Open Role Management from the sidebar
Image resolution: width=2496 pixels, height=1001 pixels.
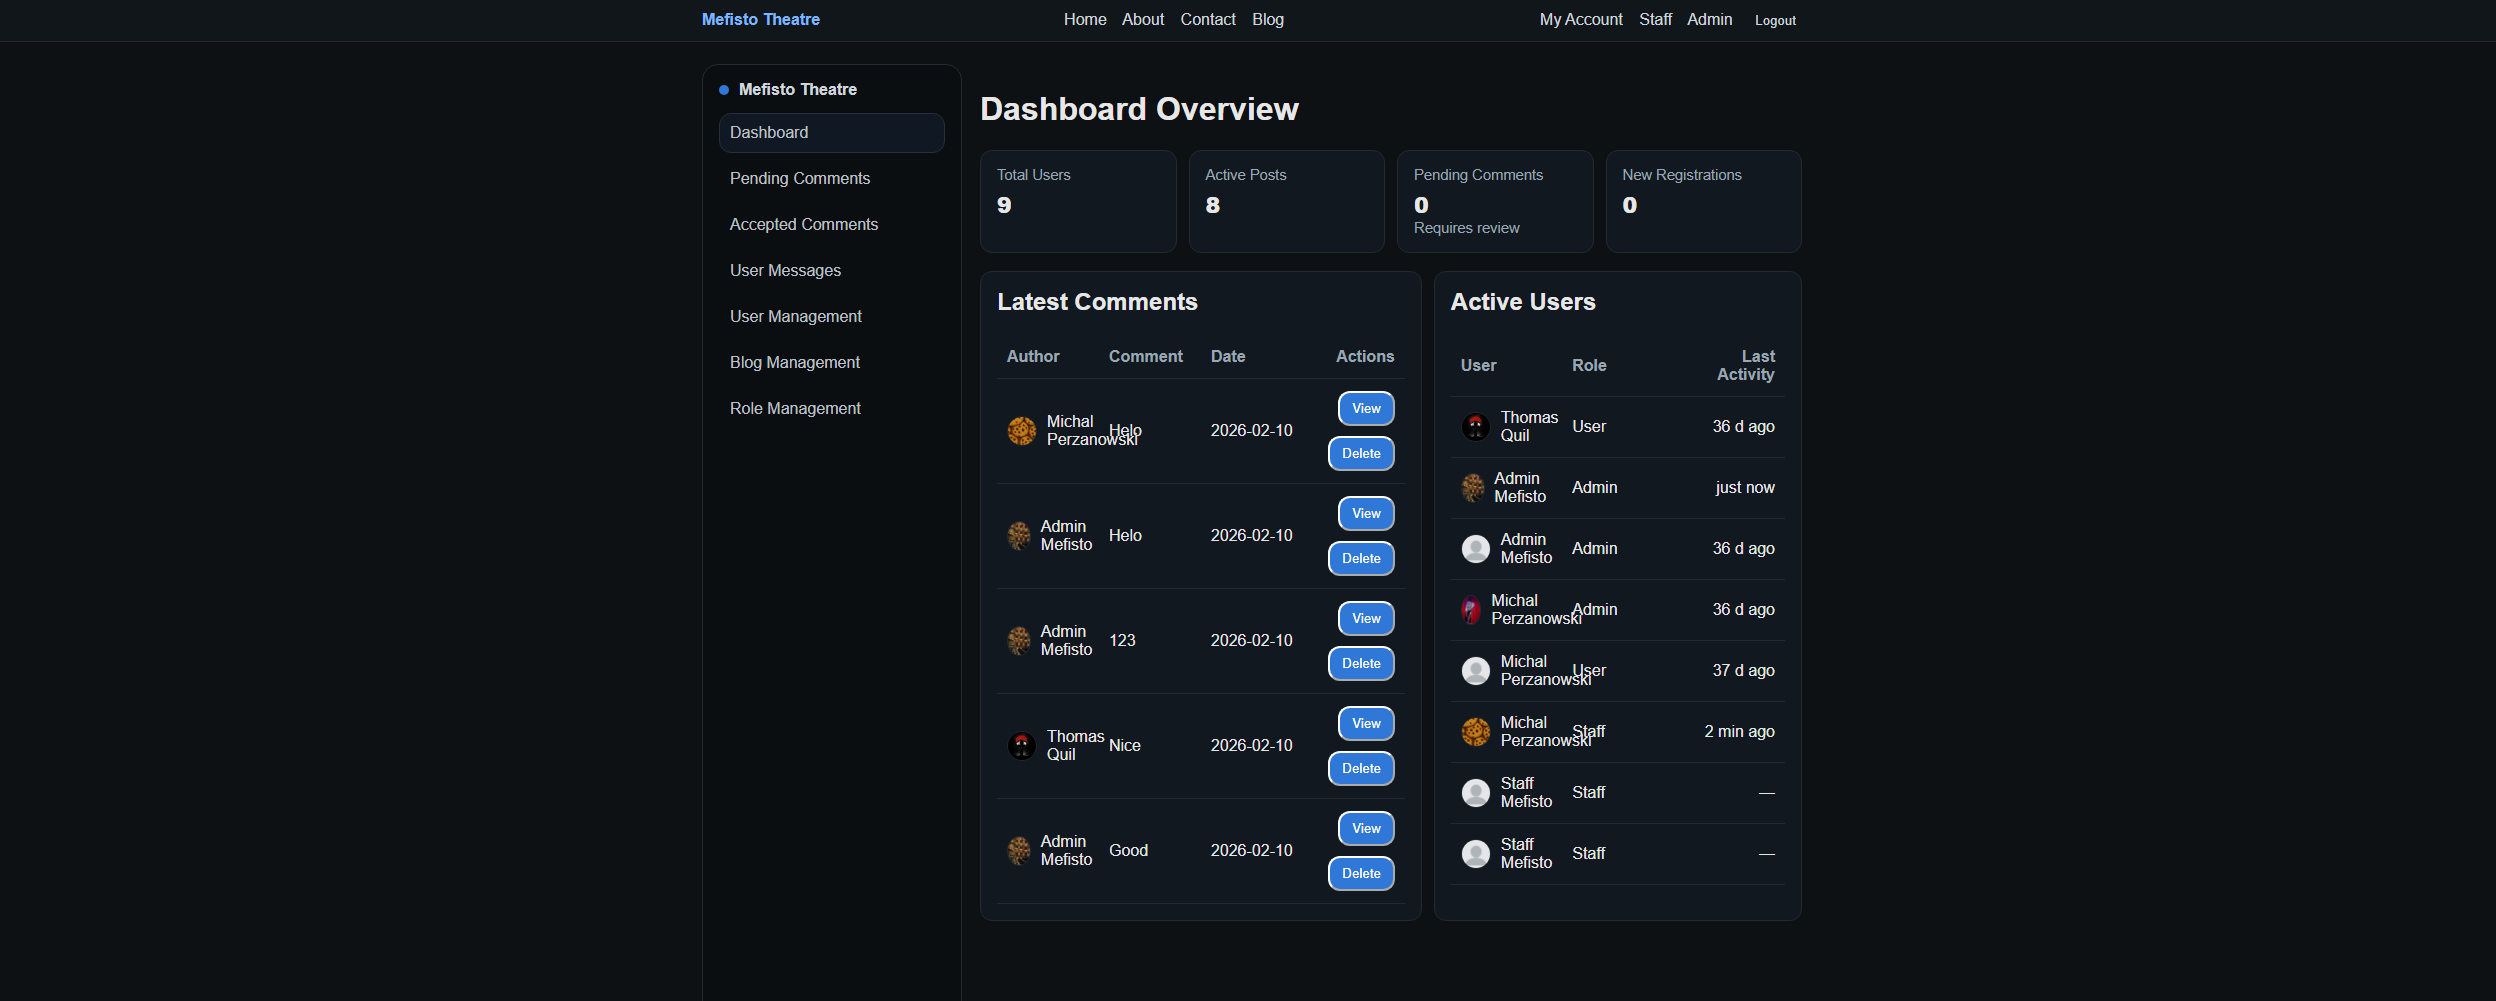[795, 408]
